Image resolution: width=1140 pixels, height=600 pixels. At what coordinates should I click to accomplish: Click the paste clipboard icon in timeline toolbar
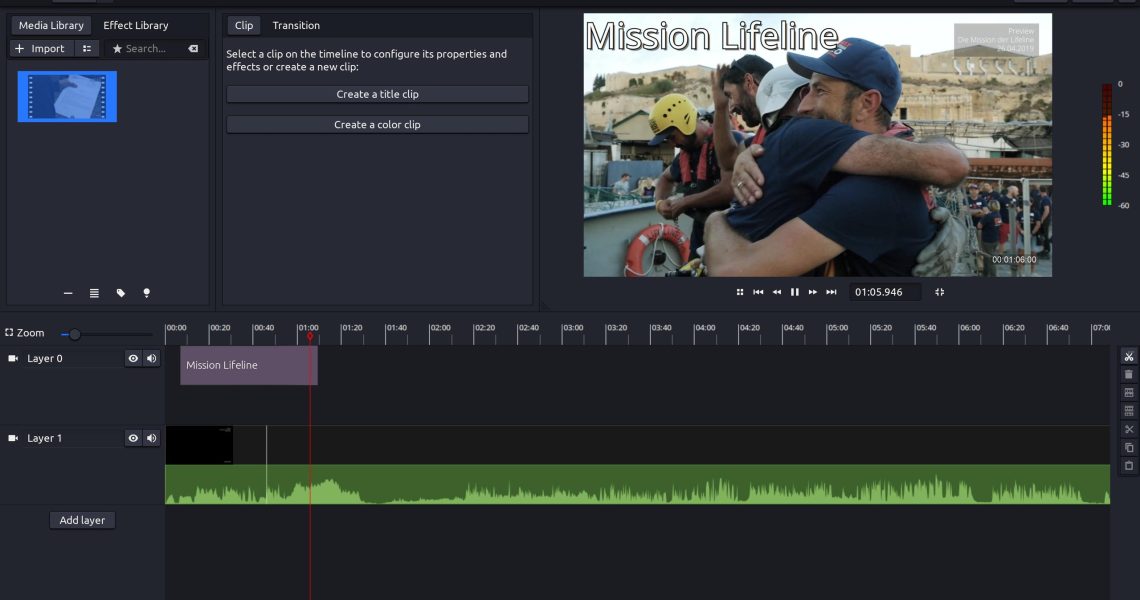tap(1129, 466)
